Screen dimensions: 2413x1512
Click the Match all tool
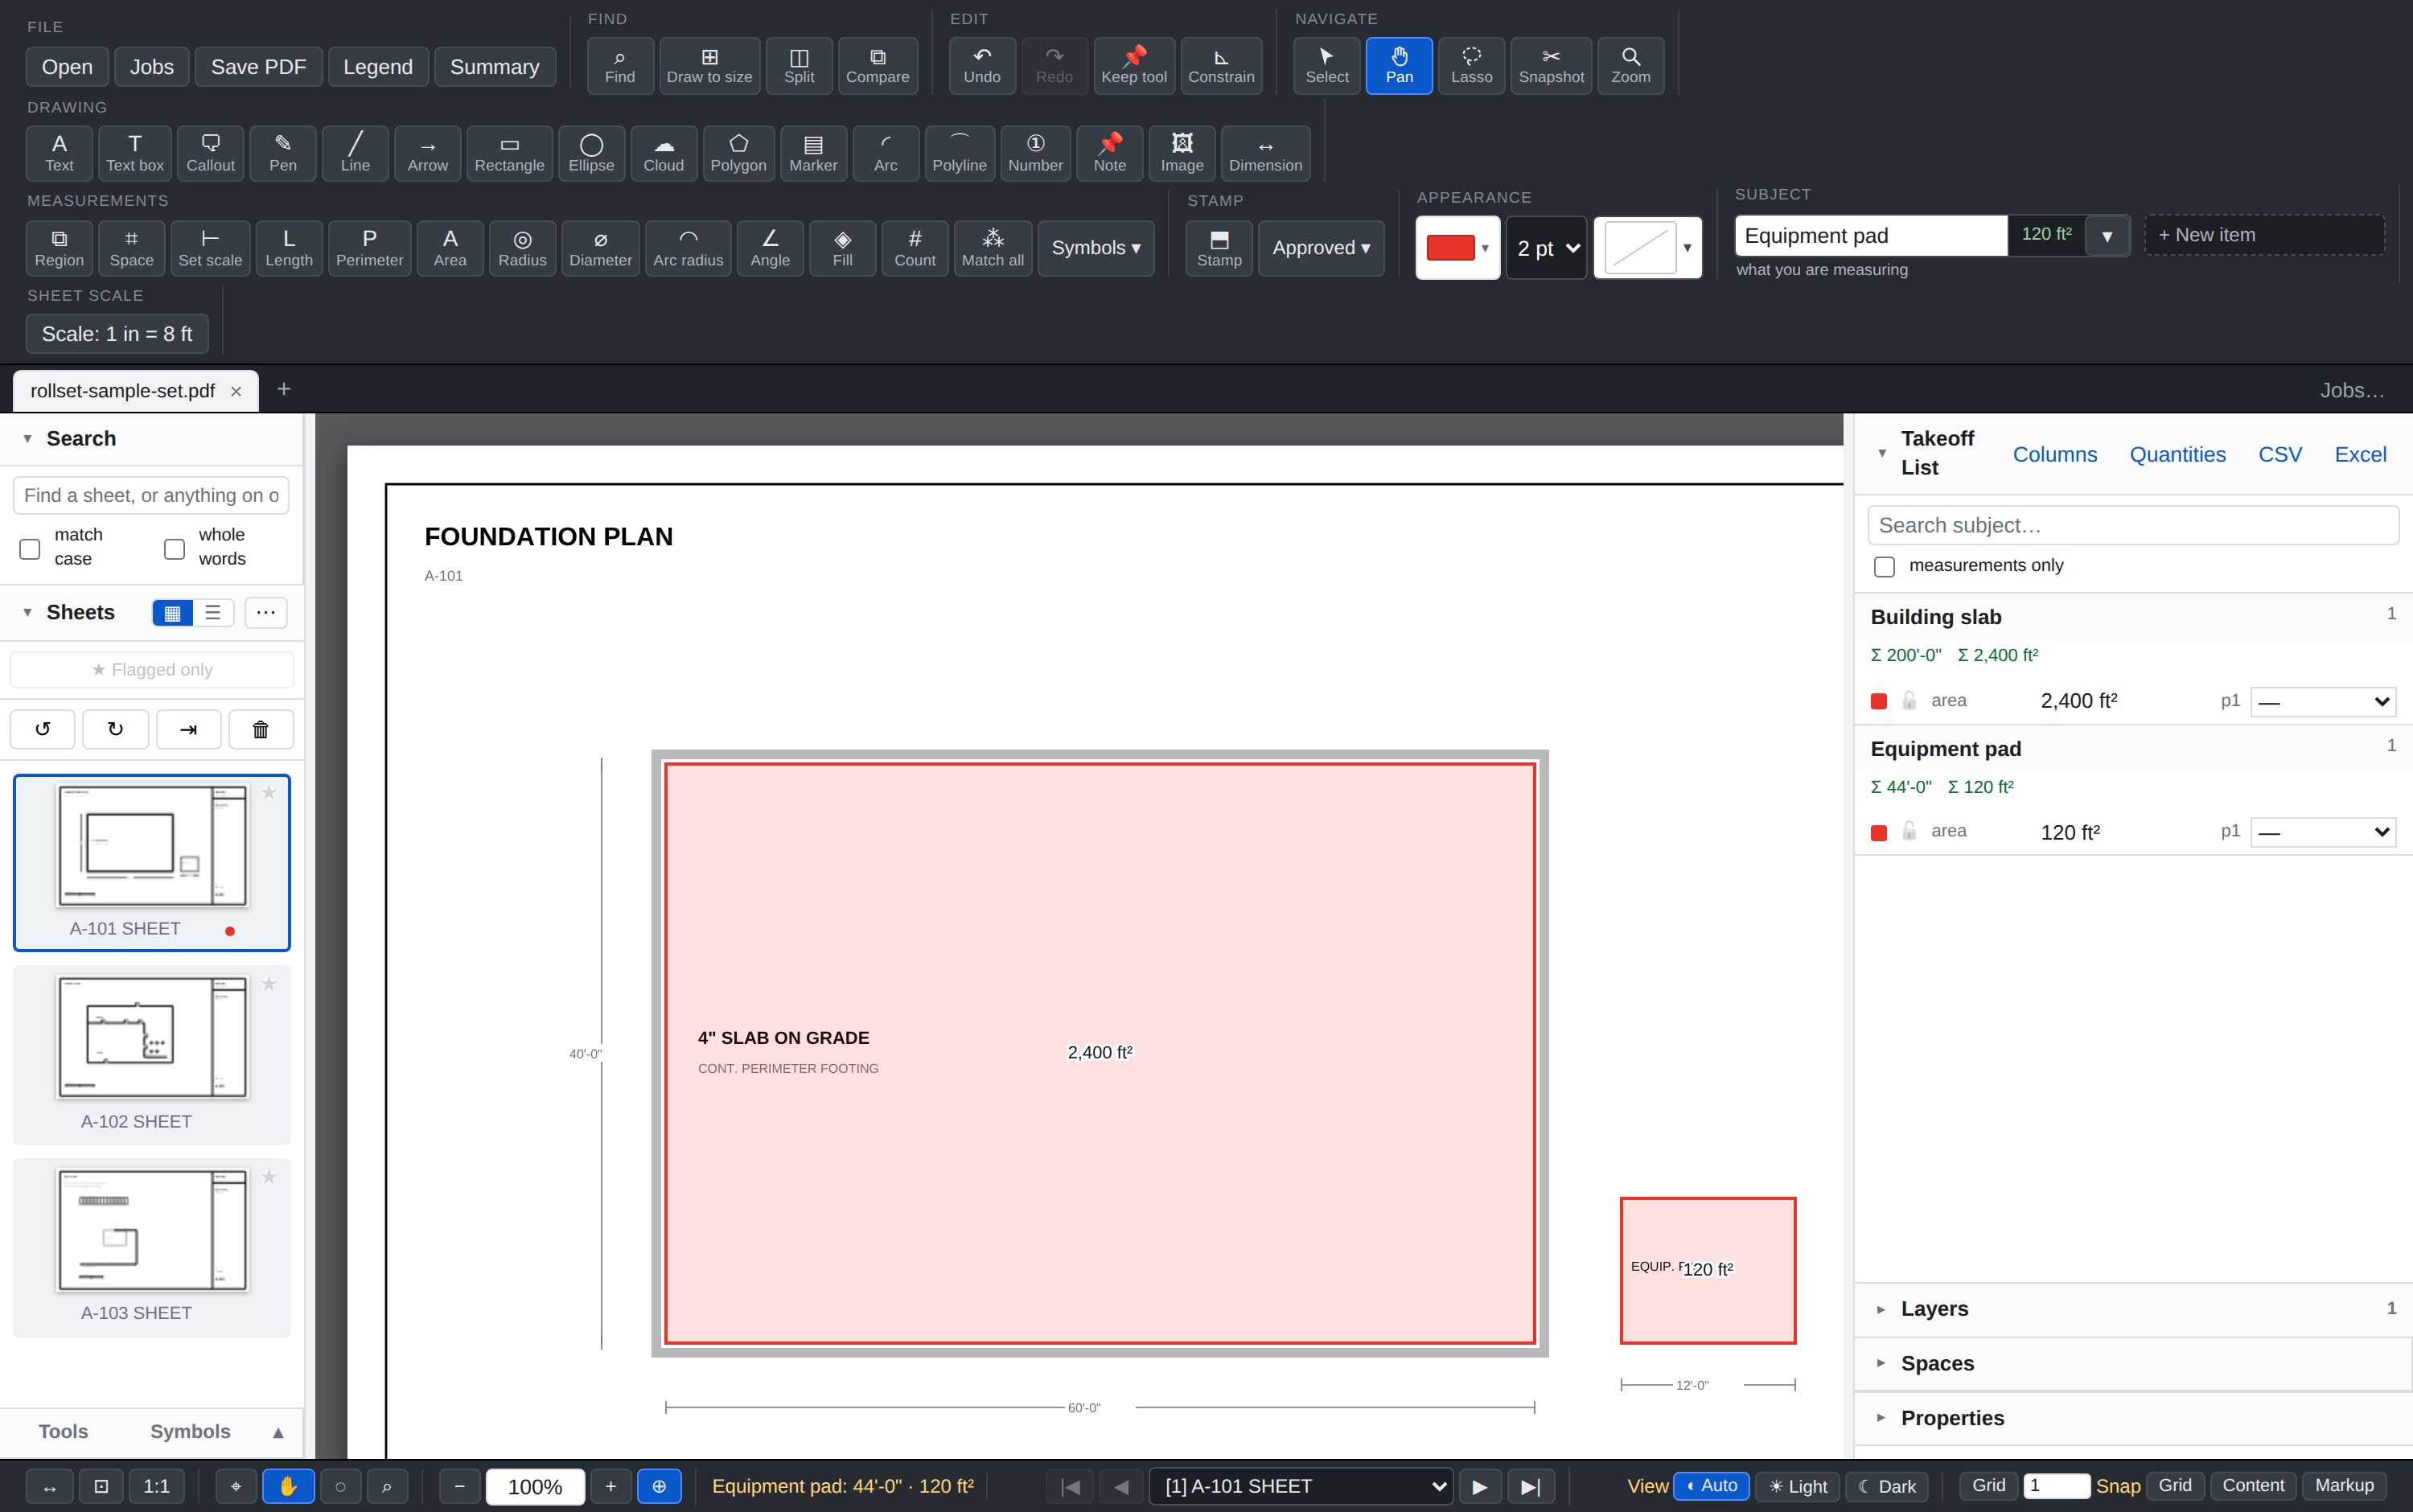tap(992, 248)
